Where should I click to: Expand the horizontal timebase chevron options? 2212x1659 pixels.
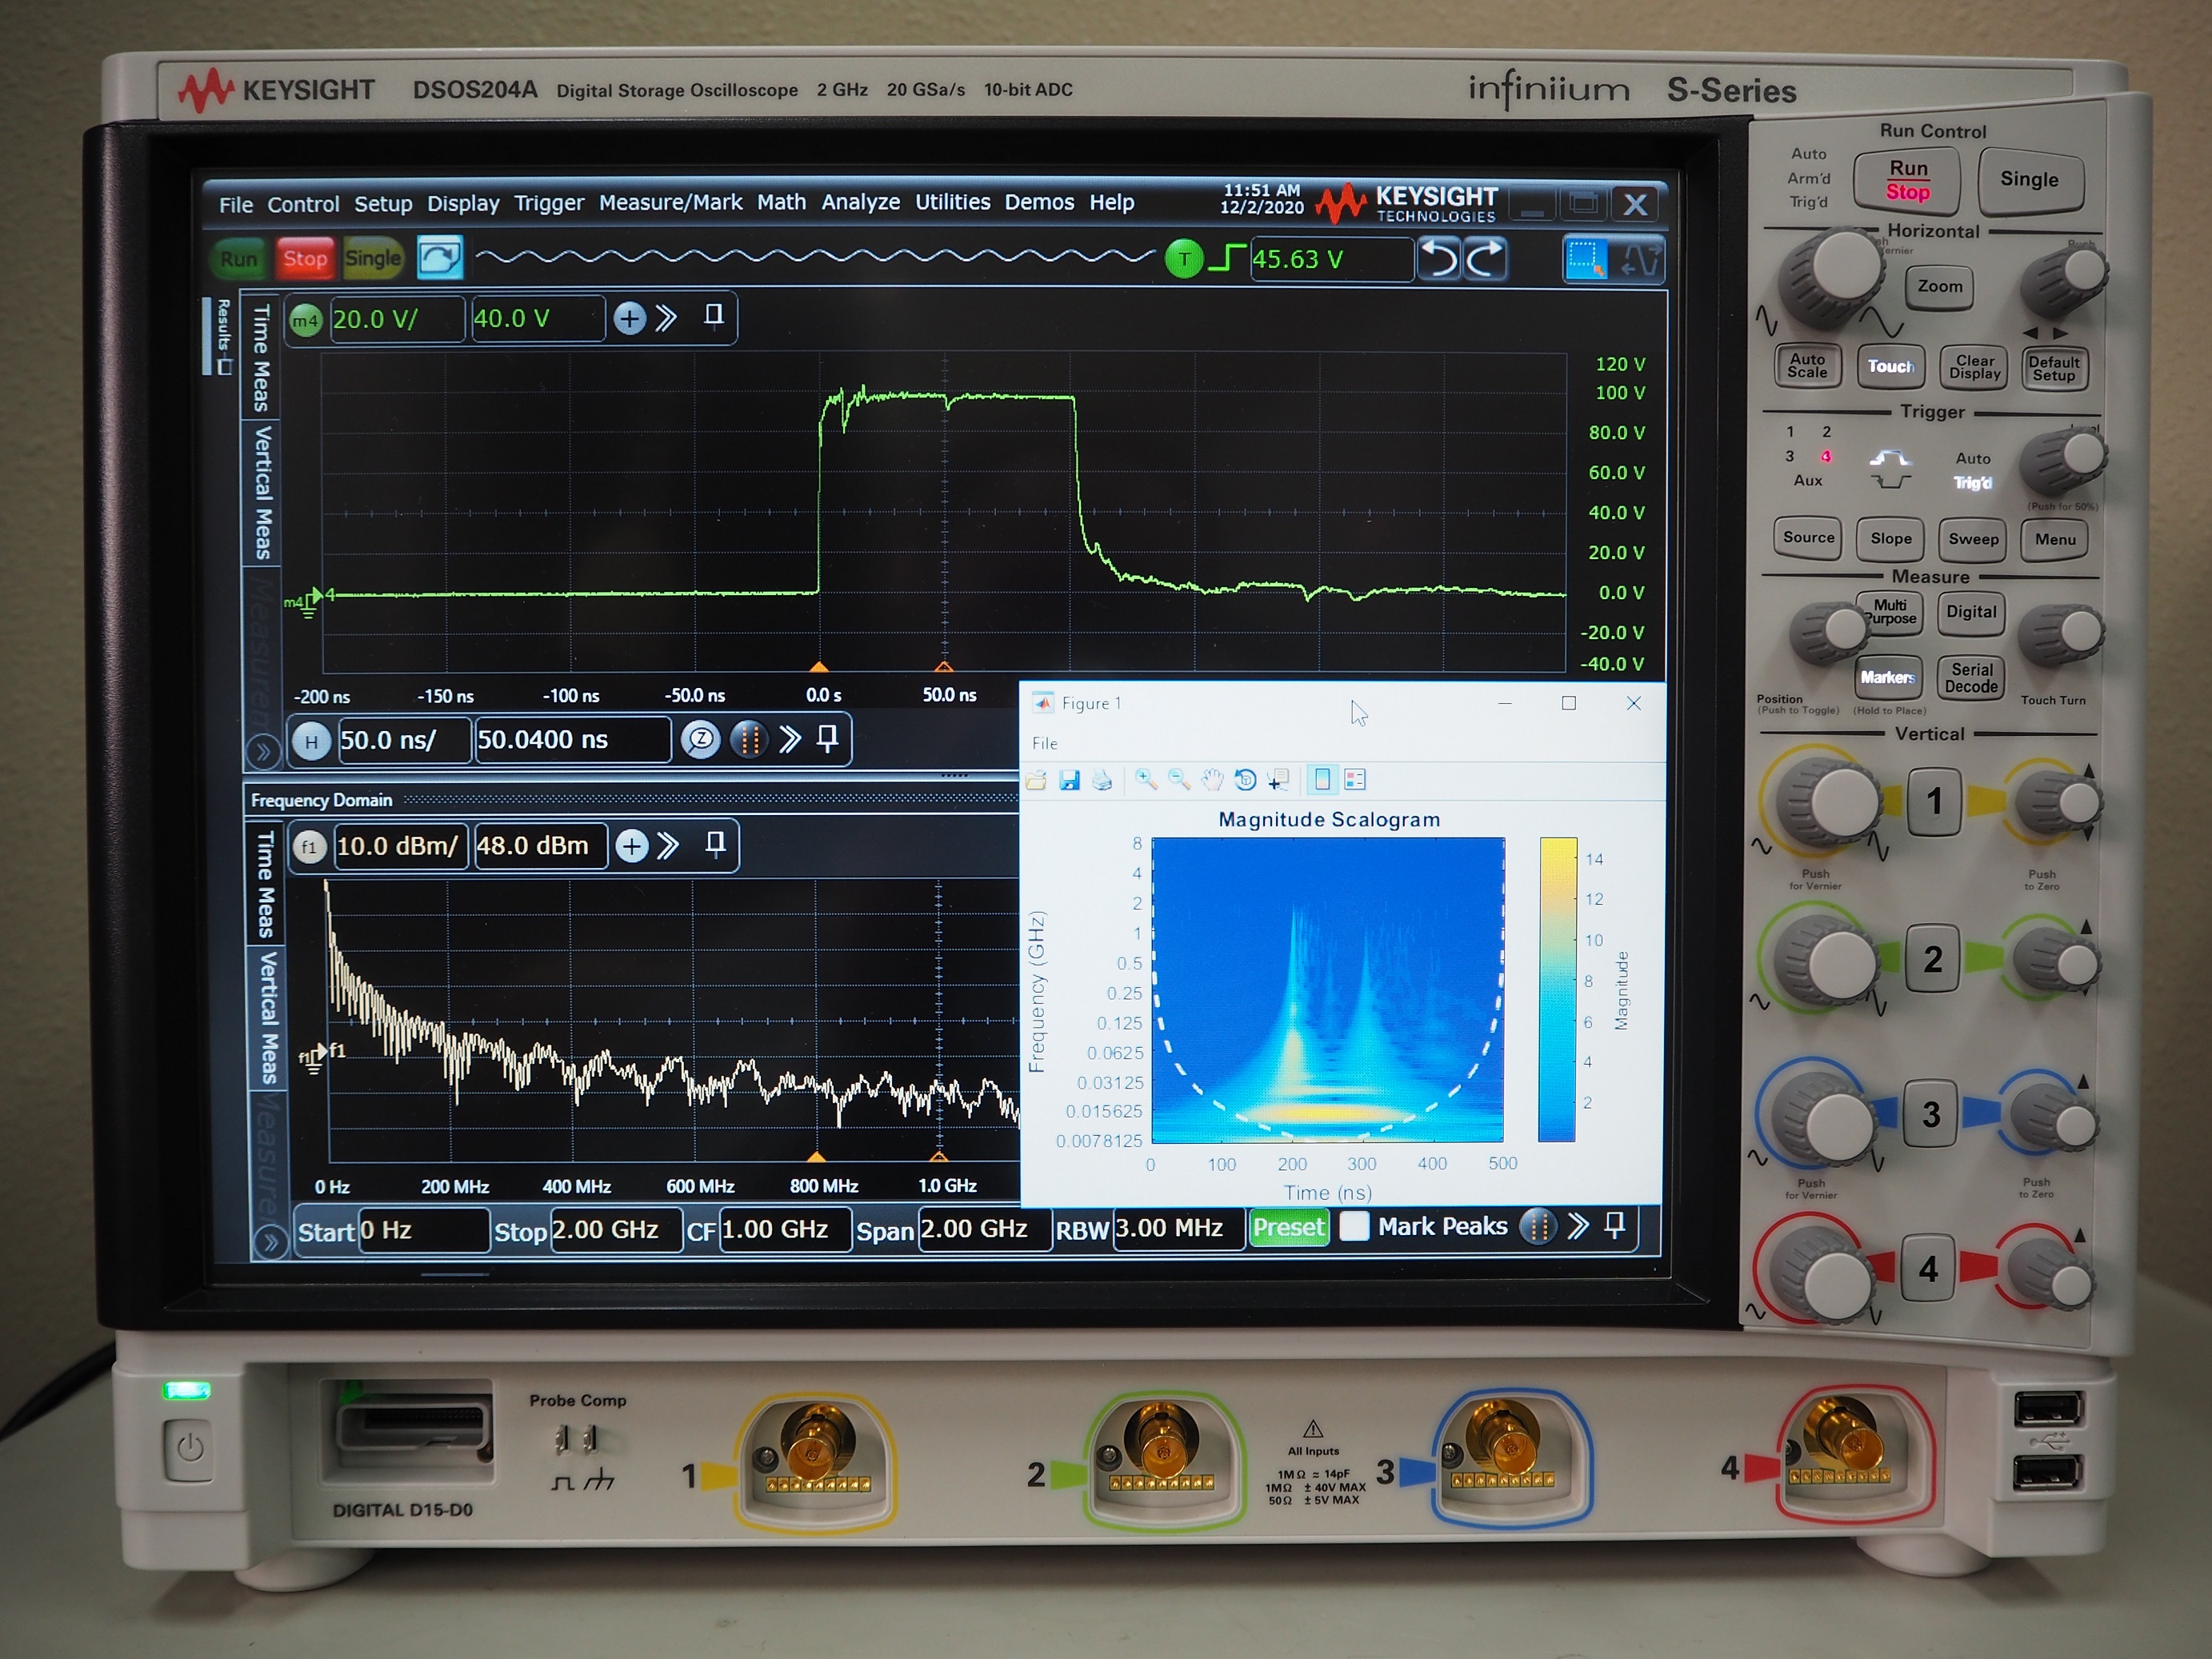tap(790, 740)
